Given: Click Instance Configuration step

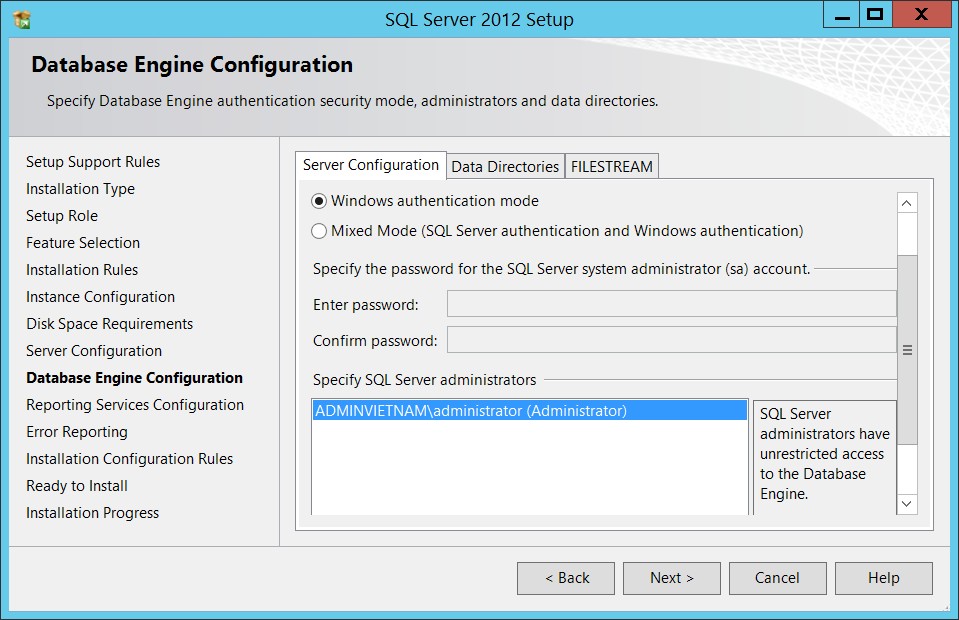Looking at the screenshot, I should pos(100,297).
